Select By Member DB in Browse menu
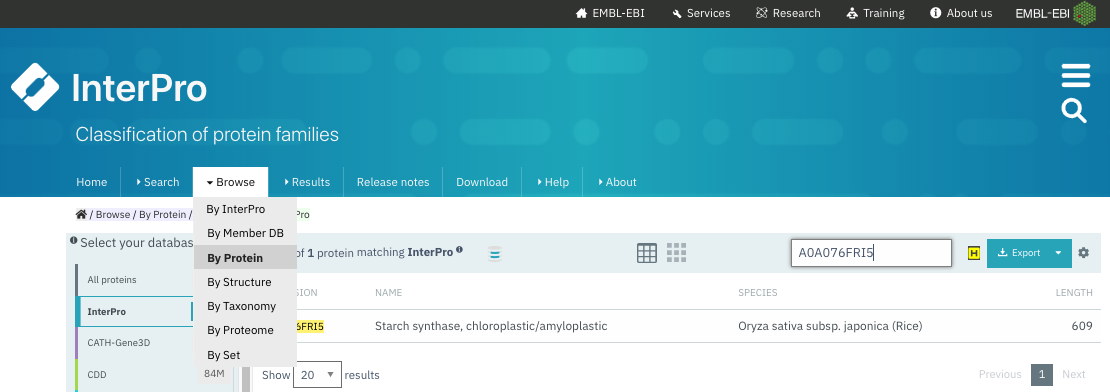Viewport: 1110px width, 392px height. 245,234
